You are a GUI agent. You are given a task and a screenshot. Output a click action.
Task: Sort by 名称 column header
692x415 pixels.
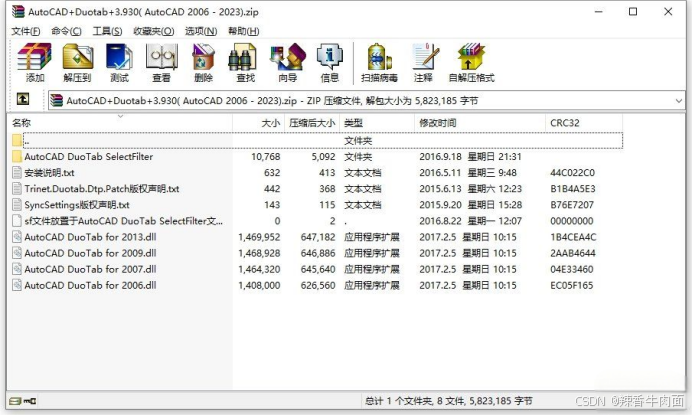[x=120, y=123]
